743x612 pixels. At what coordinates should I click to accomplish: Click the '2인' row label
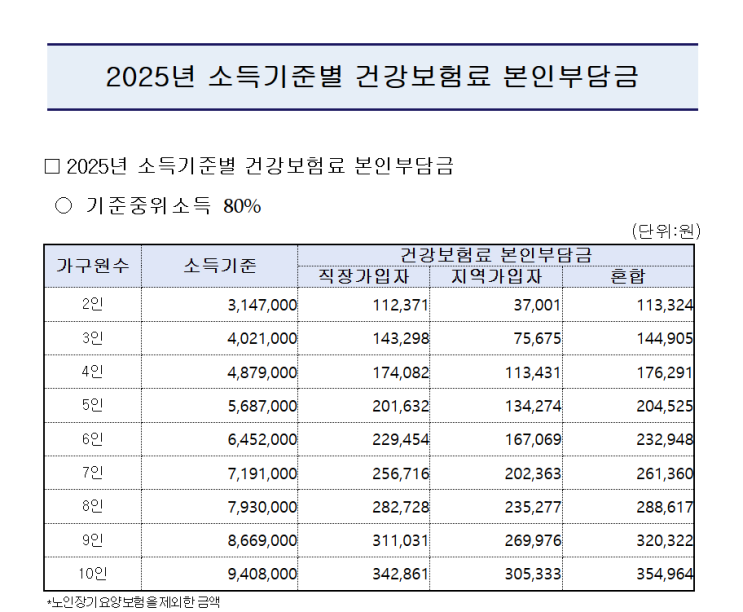click(x=93, y=304)
